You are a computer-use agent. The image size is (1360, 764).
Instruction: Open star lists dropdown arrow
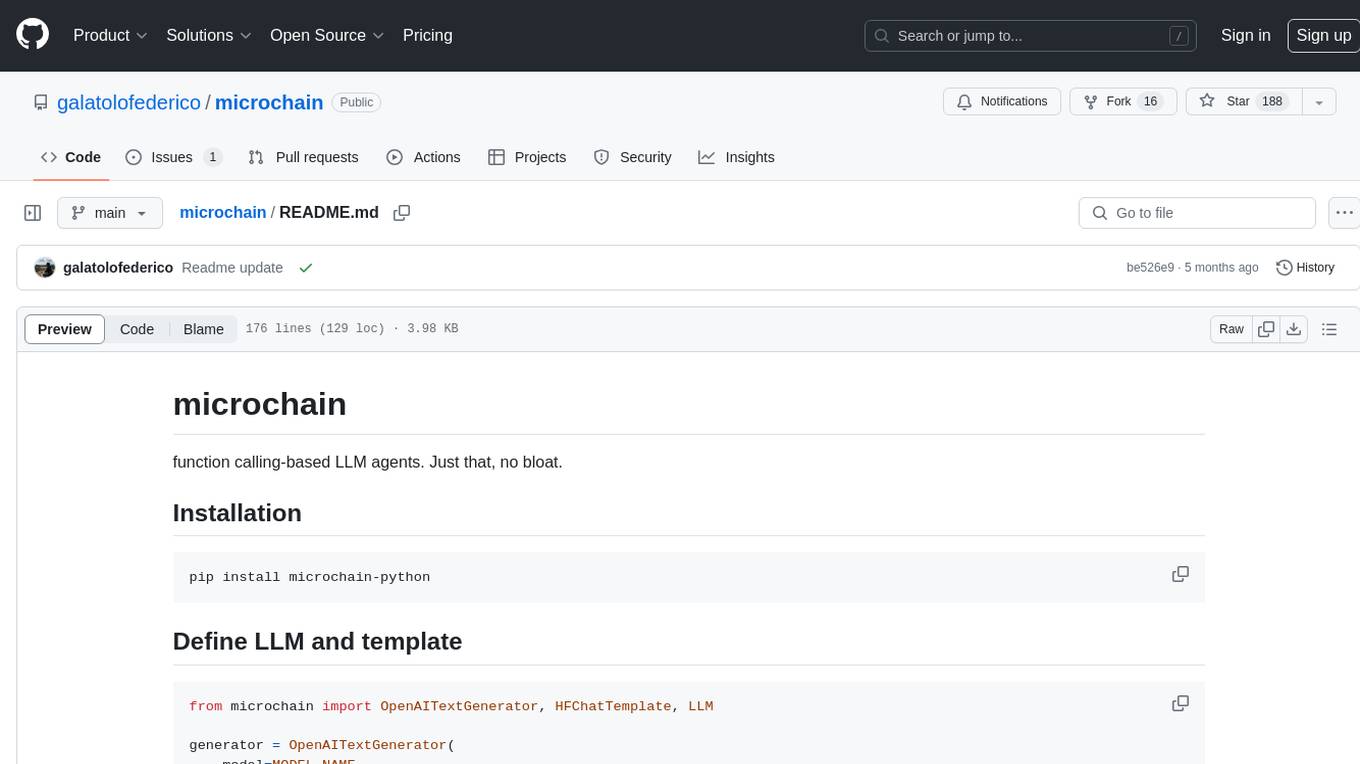coord(1318,102)
